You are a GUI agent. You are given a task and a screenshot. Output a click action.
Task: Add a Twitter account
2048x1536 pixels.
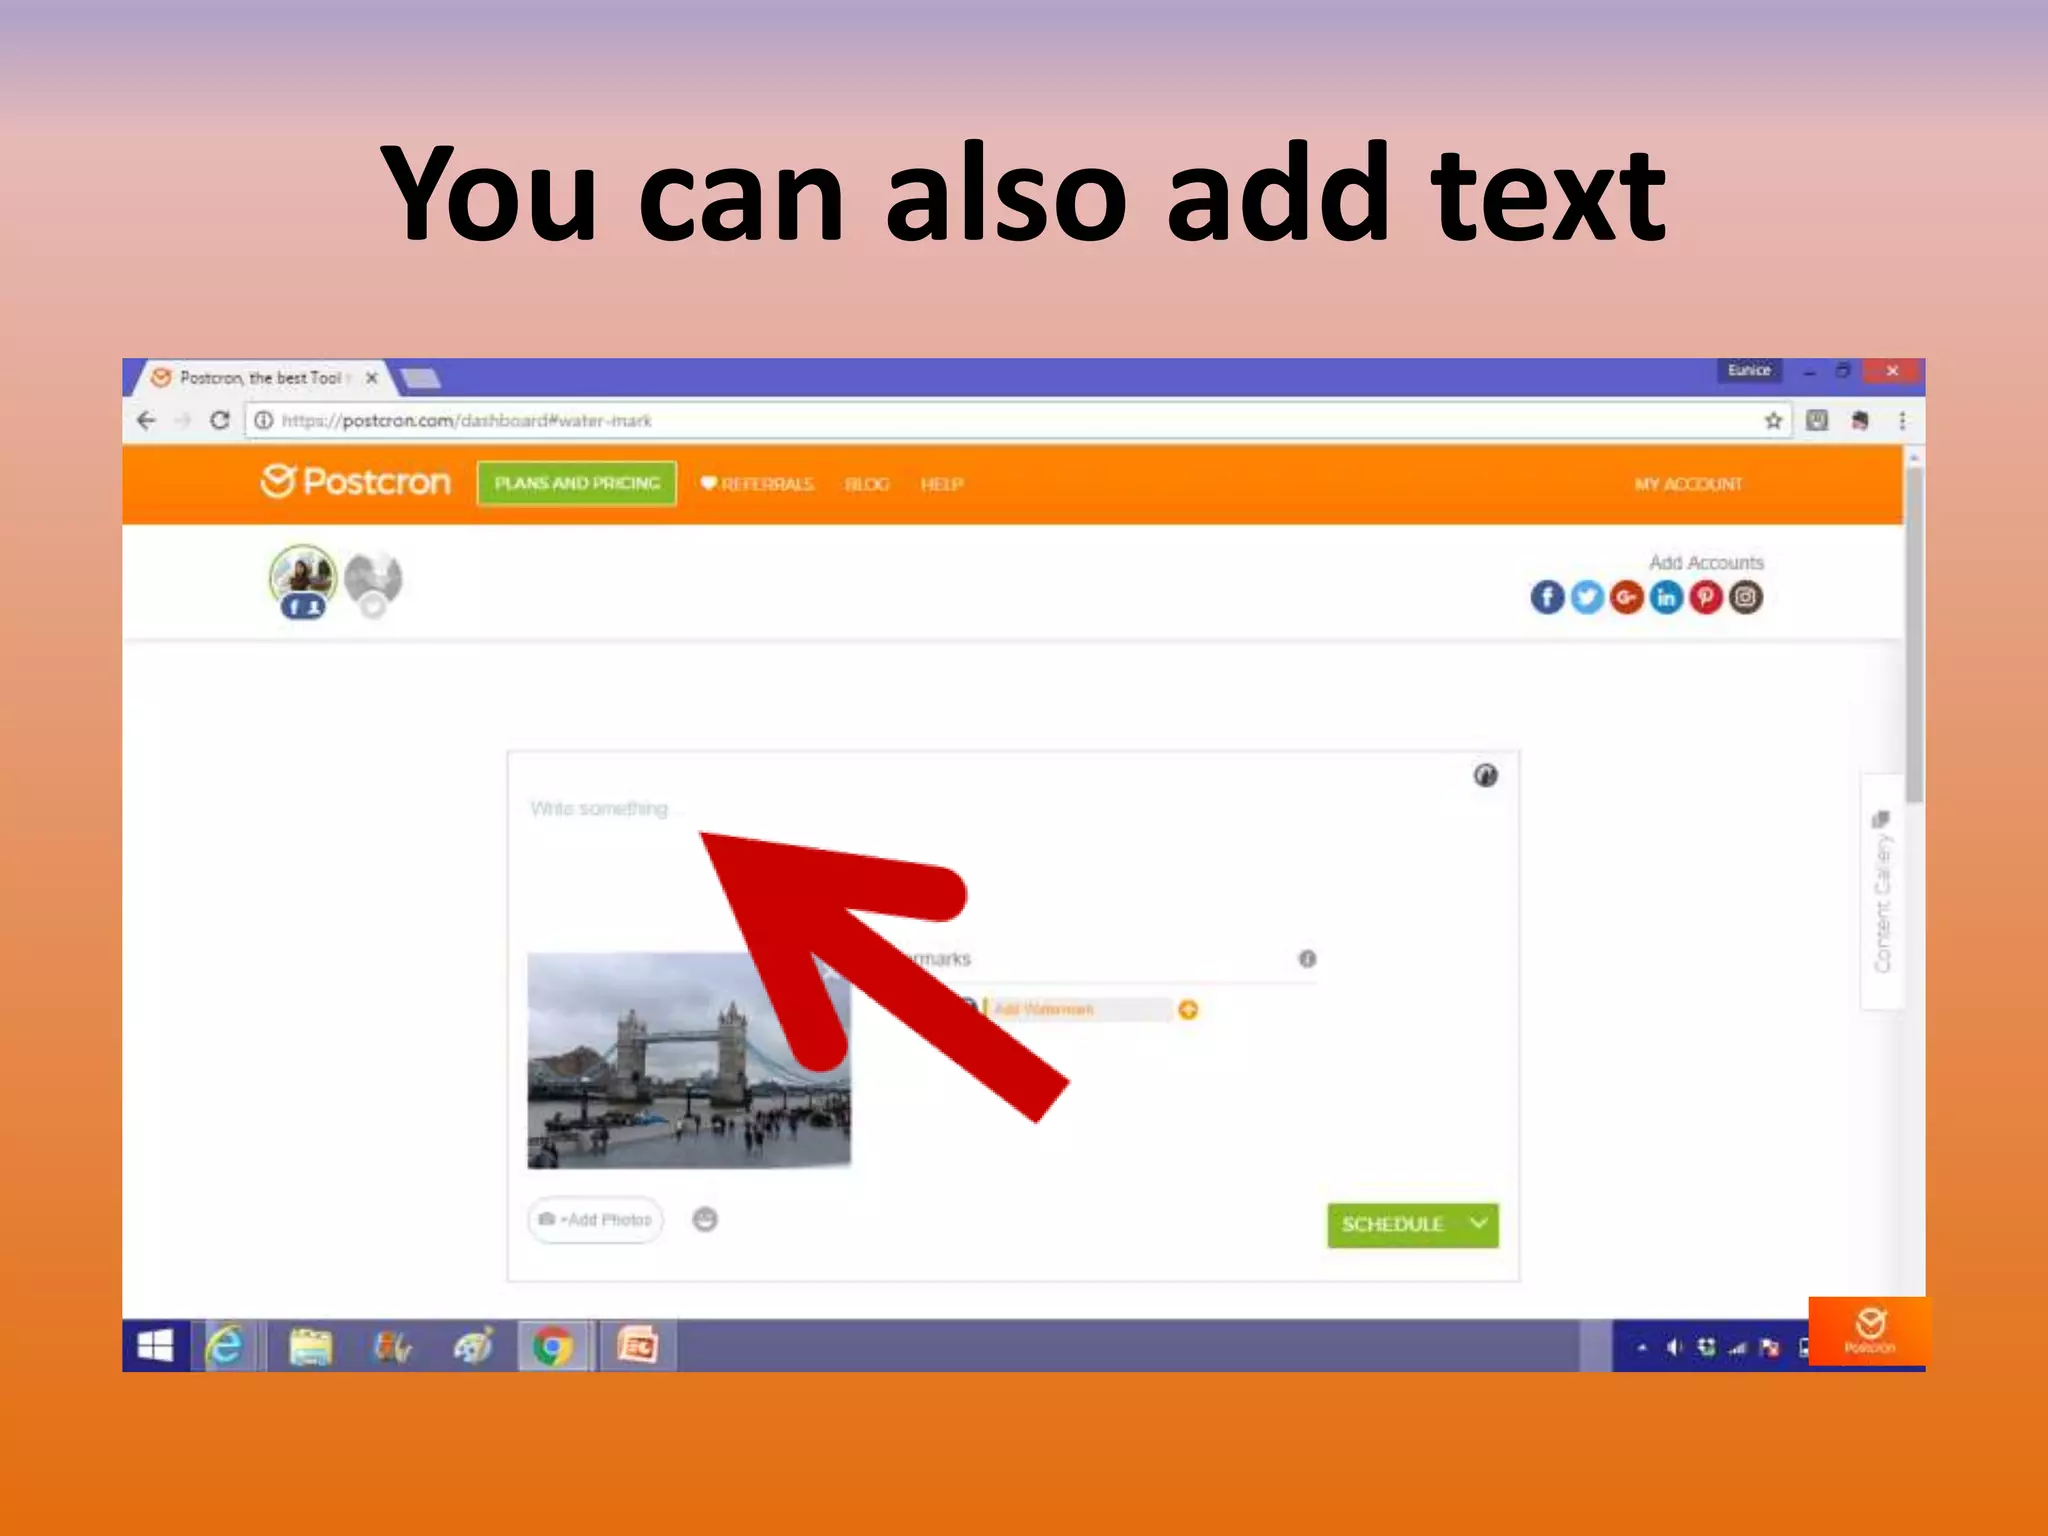[x=1587, y=598]
